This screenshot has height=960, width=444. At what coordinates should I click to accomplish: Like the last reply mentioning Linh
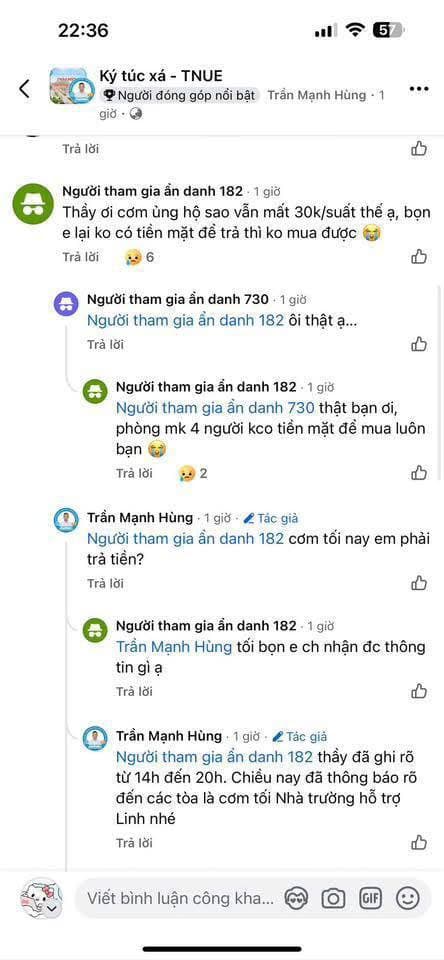pyautogui.click(x=419, y=842)
